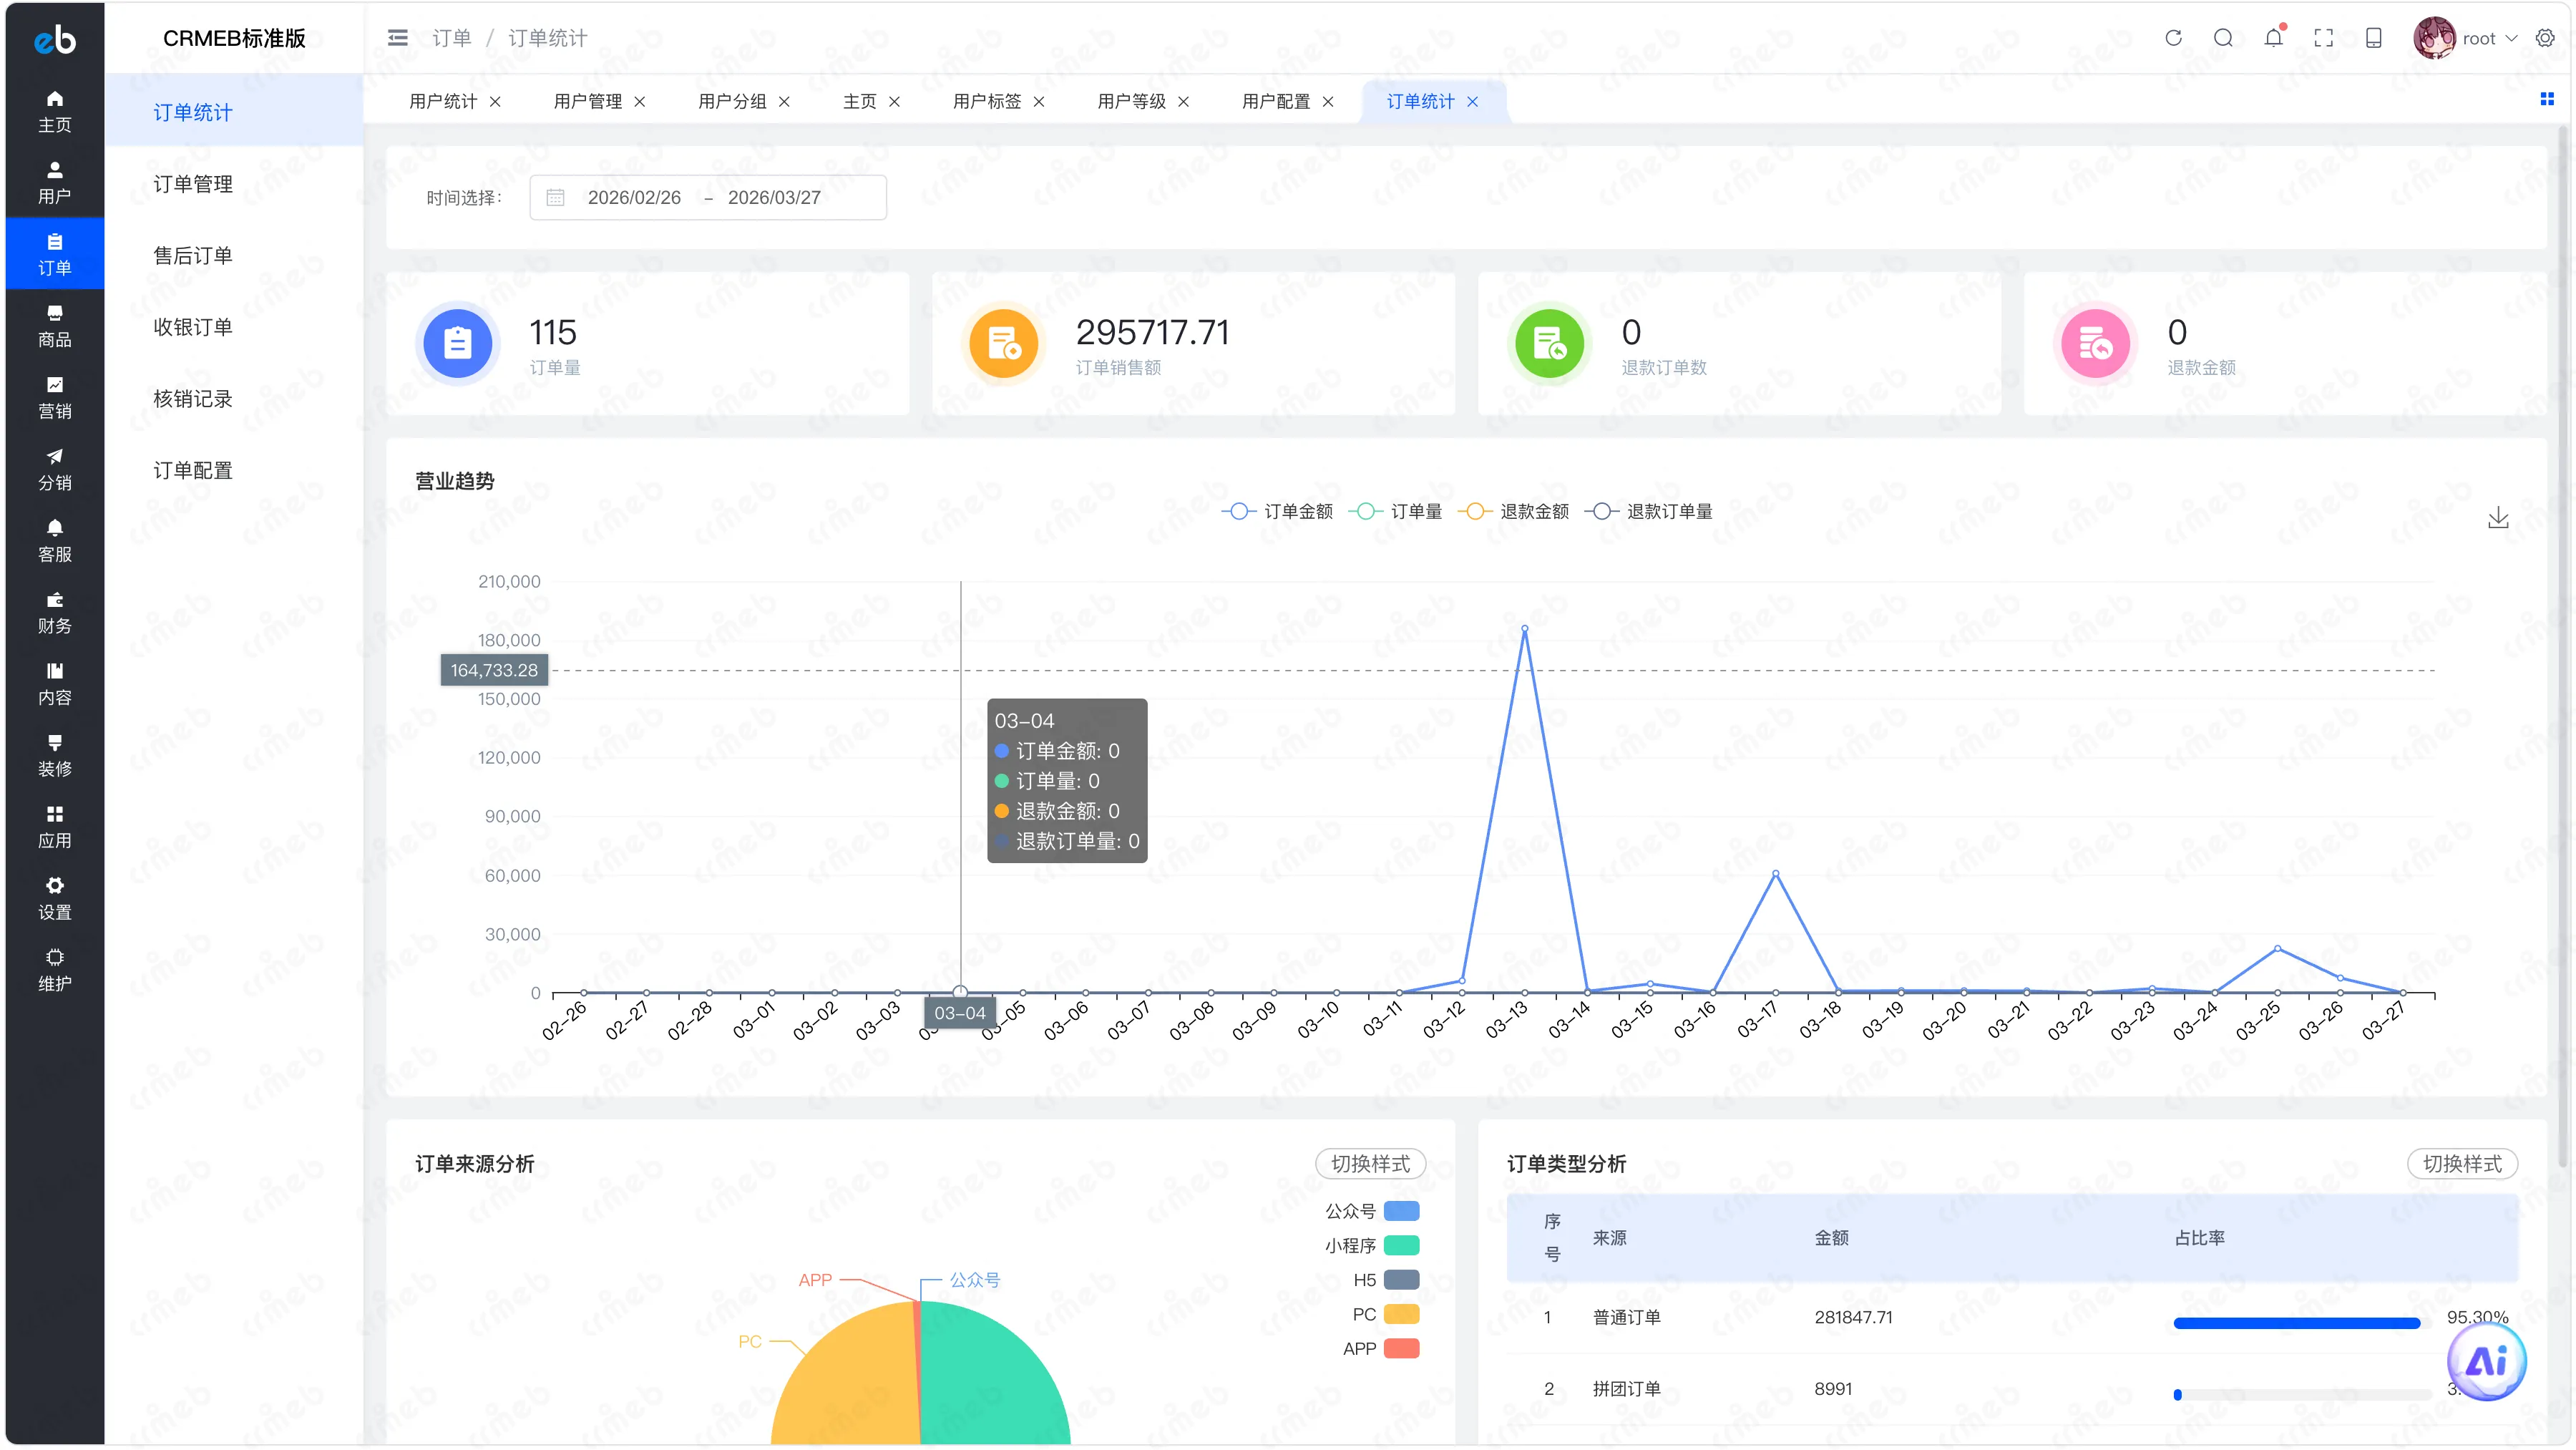Switch to the 用户统计 tab

click(x=443, y=101)
